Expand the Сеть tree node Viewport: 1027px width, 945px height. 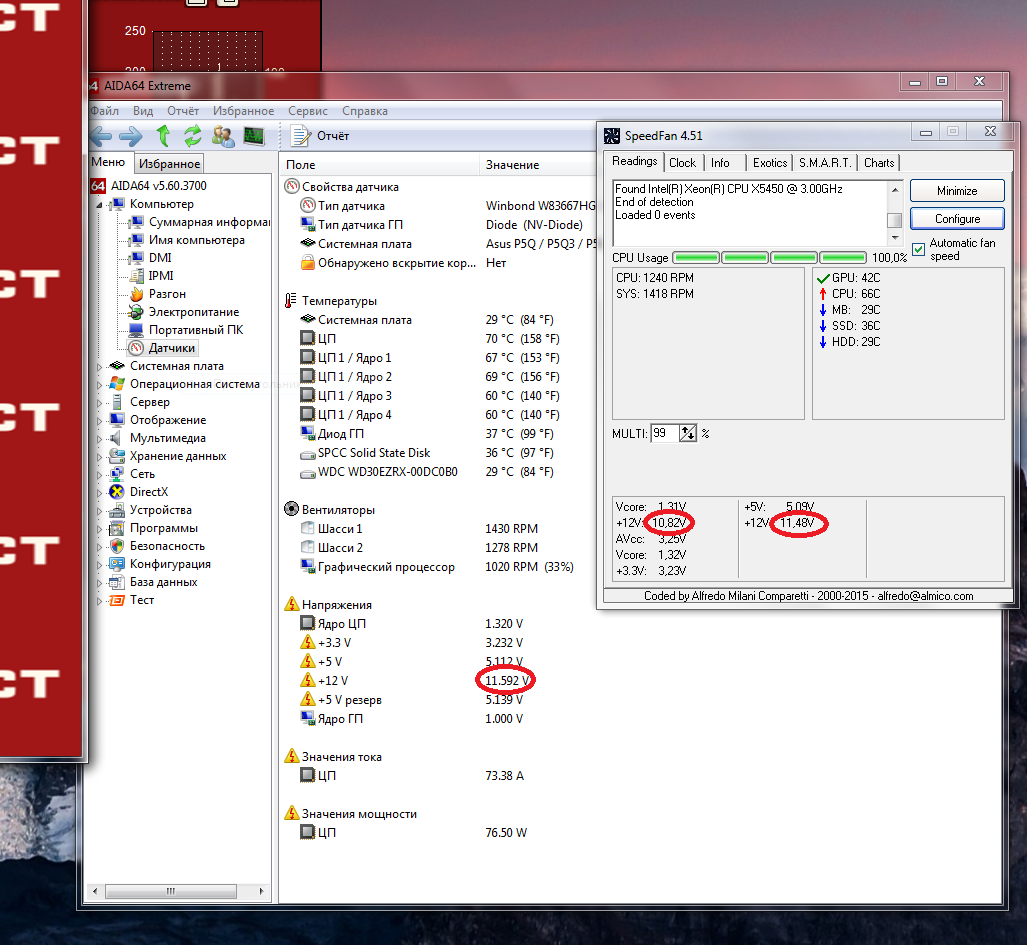100,475
